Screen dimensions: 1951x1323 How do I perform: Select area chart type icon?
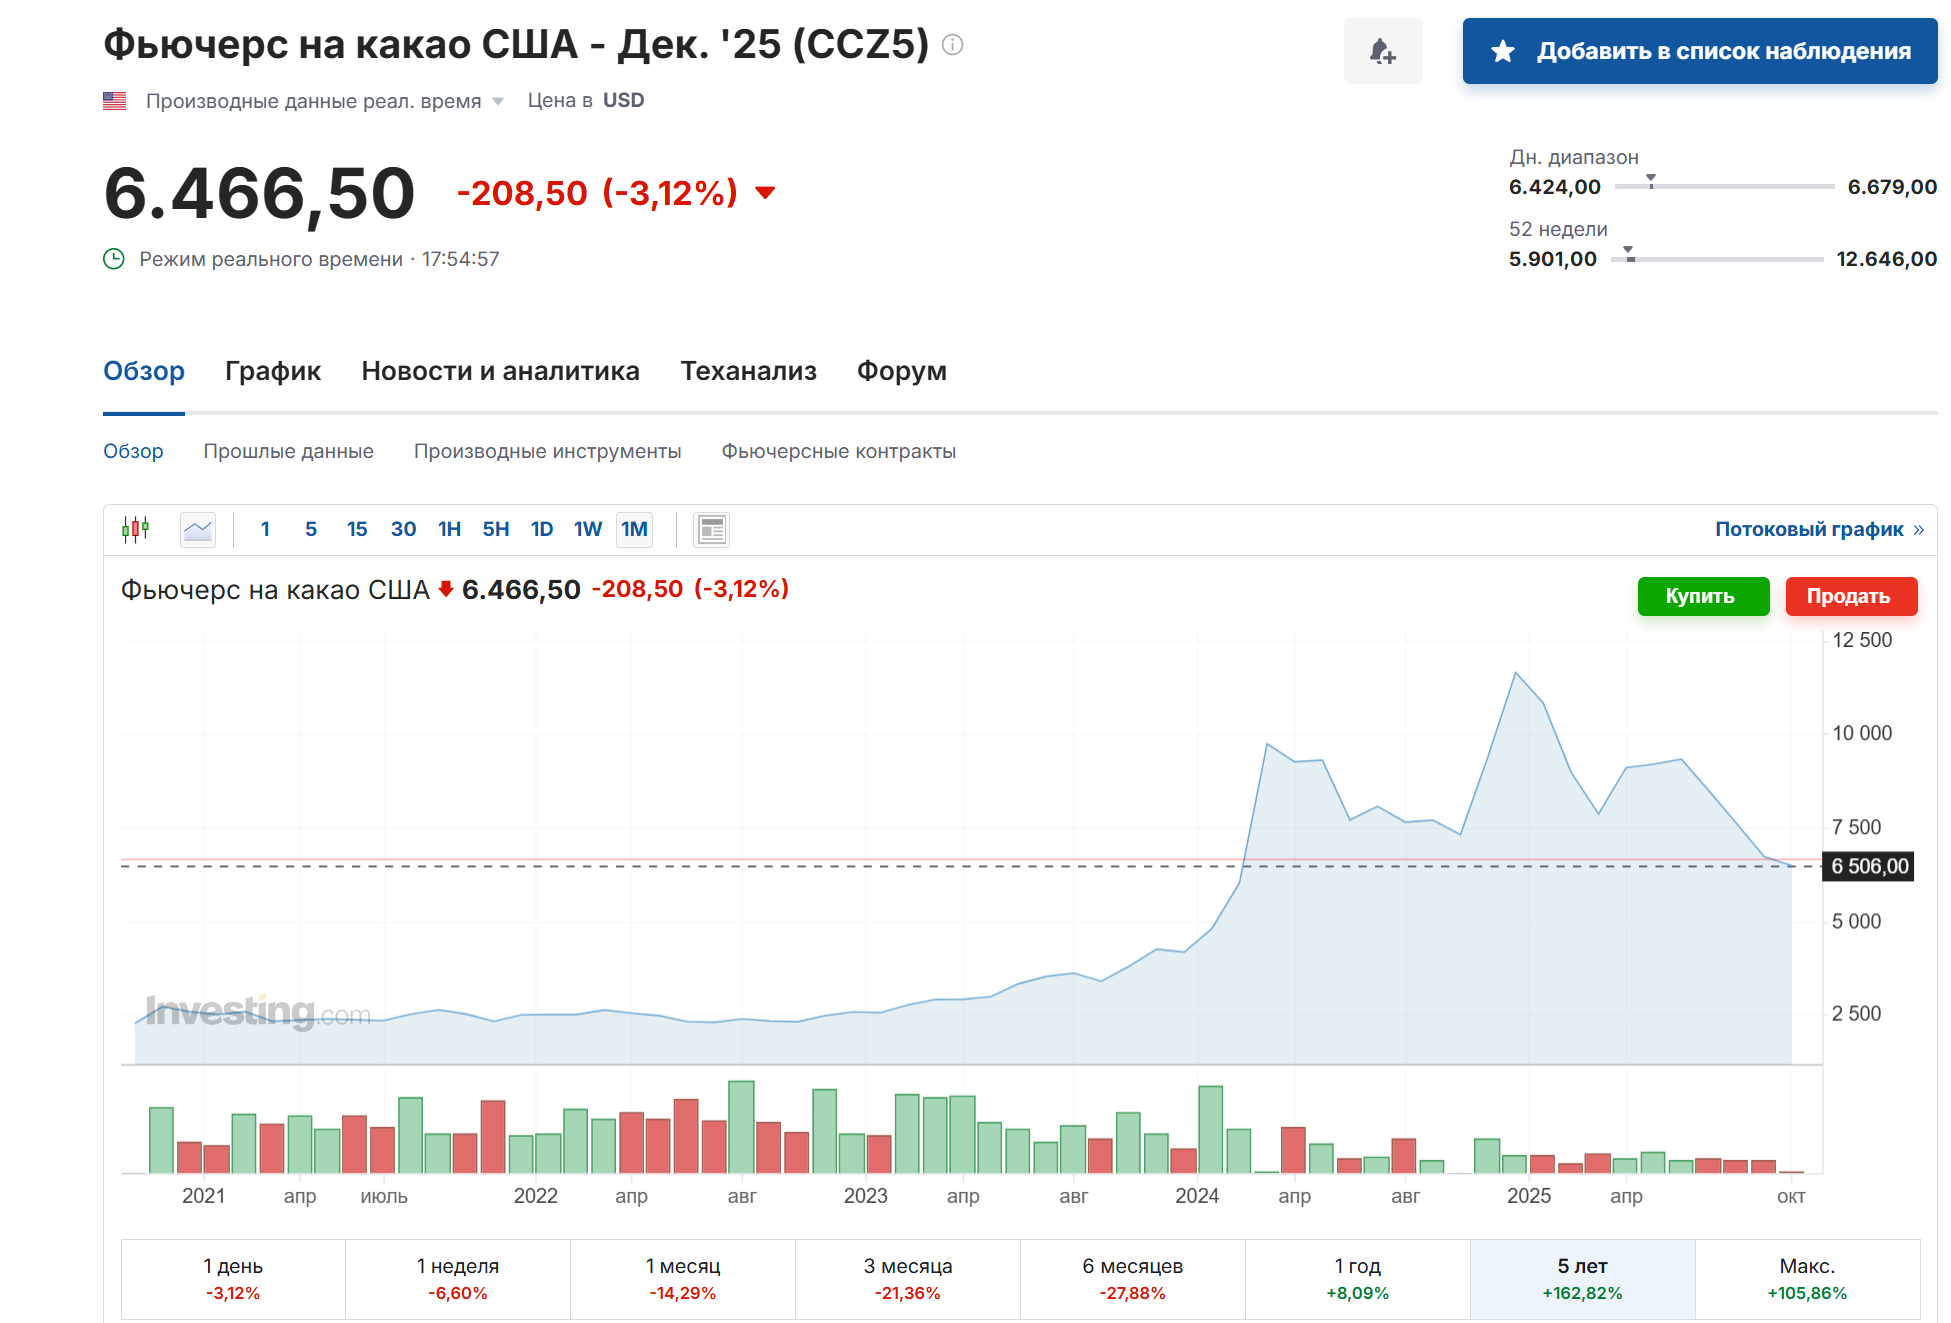point(198,529)
